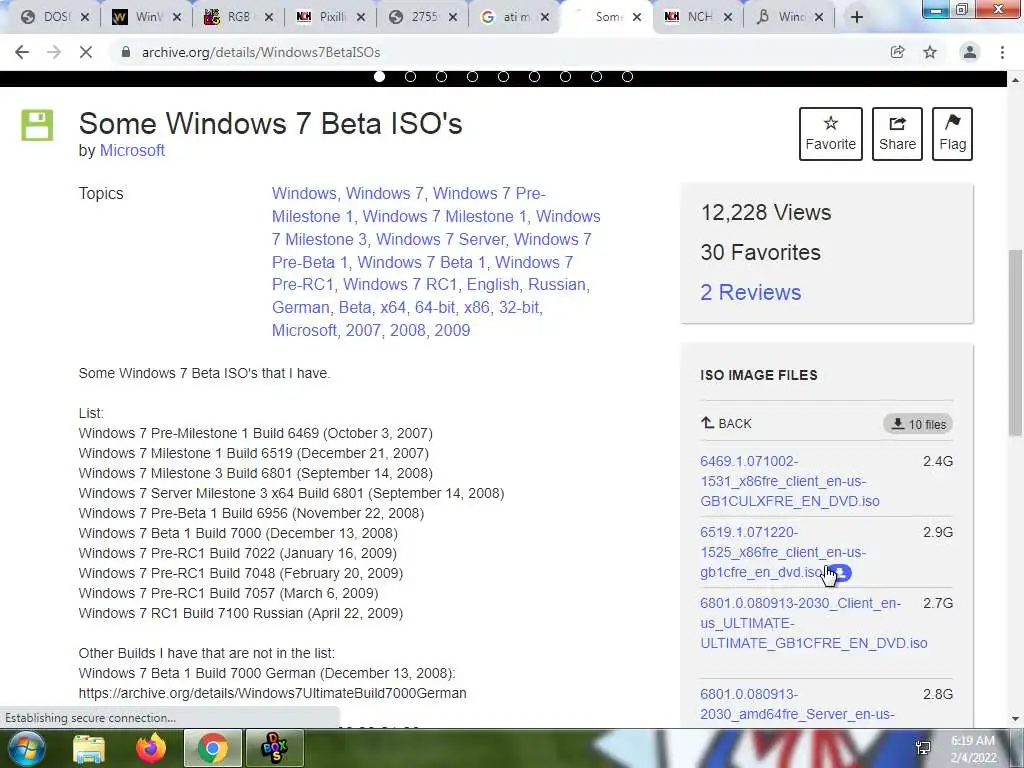The image size is (1024, 768).
Task: Stop loading the page
Action: point(86,52)
